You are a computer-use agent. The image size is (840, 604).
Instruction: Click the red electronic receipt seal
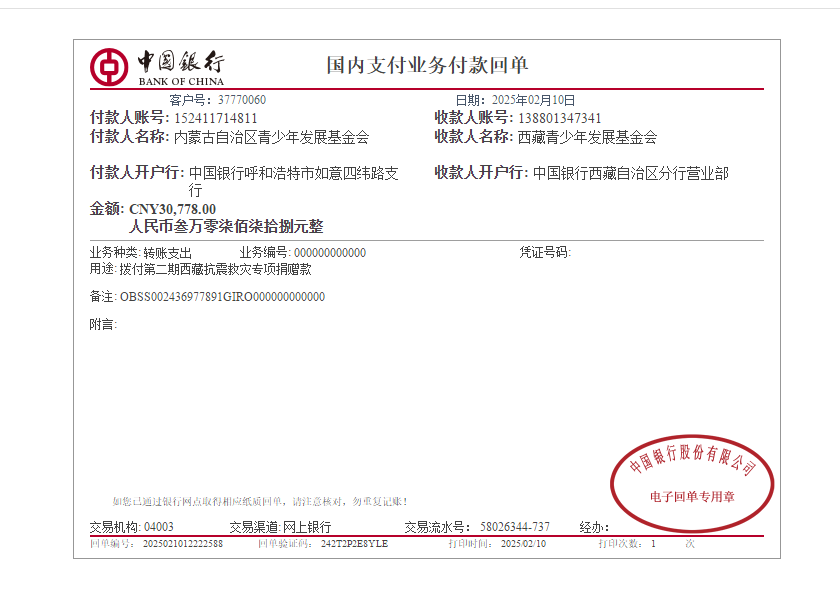coord(692,483)
